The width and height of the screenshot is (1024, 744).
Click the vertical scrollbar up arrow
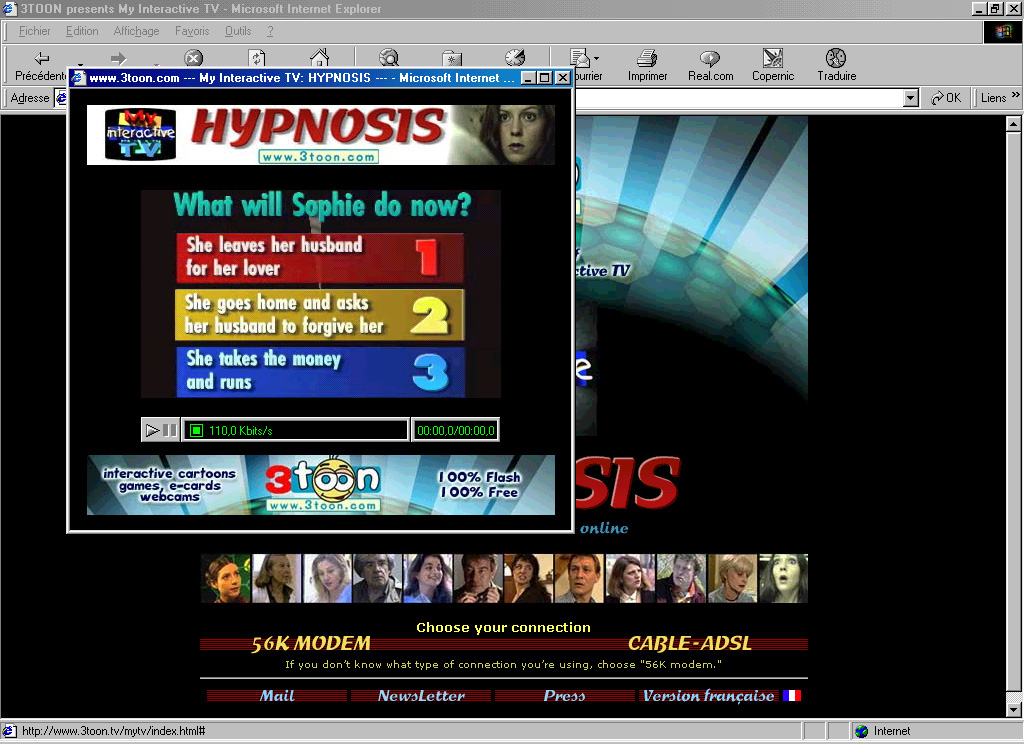(1013, 123)
